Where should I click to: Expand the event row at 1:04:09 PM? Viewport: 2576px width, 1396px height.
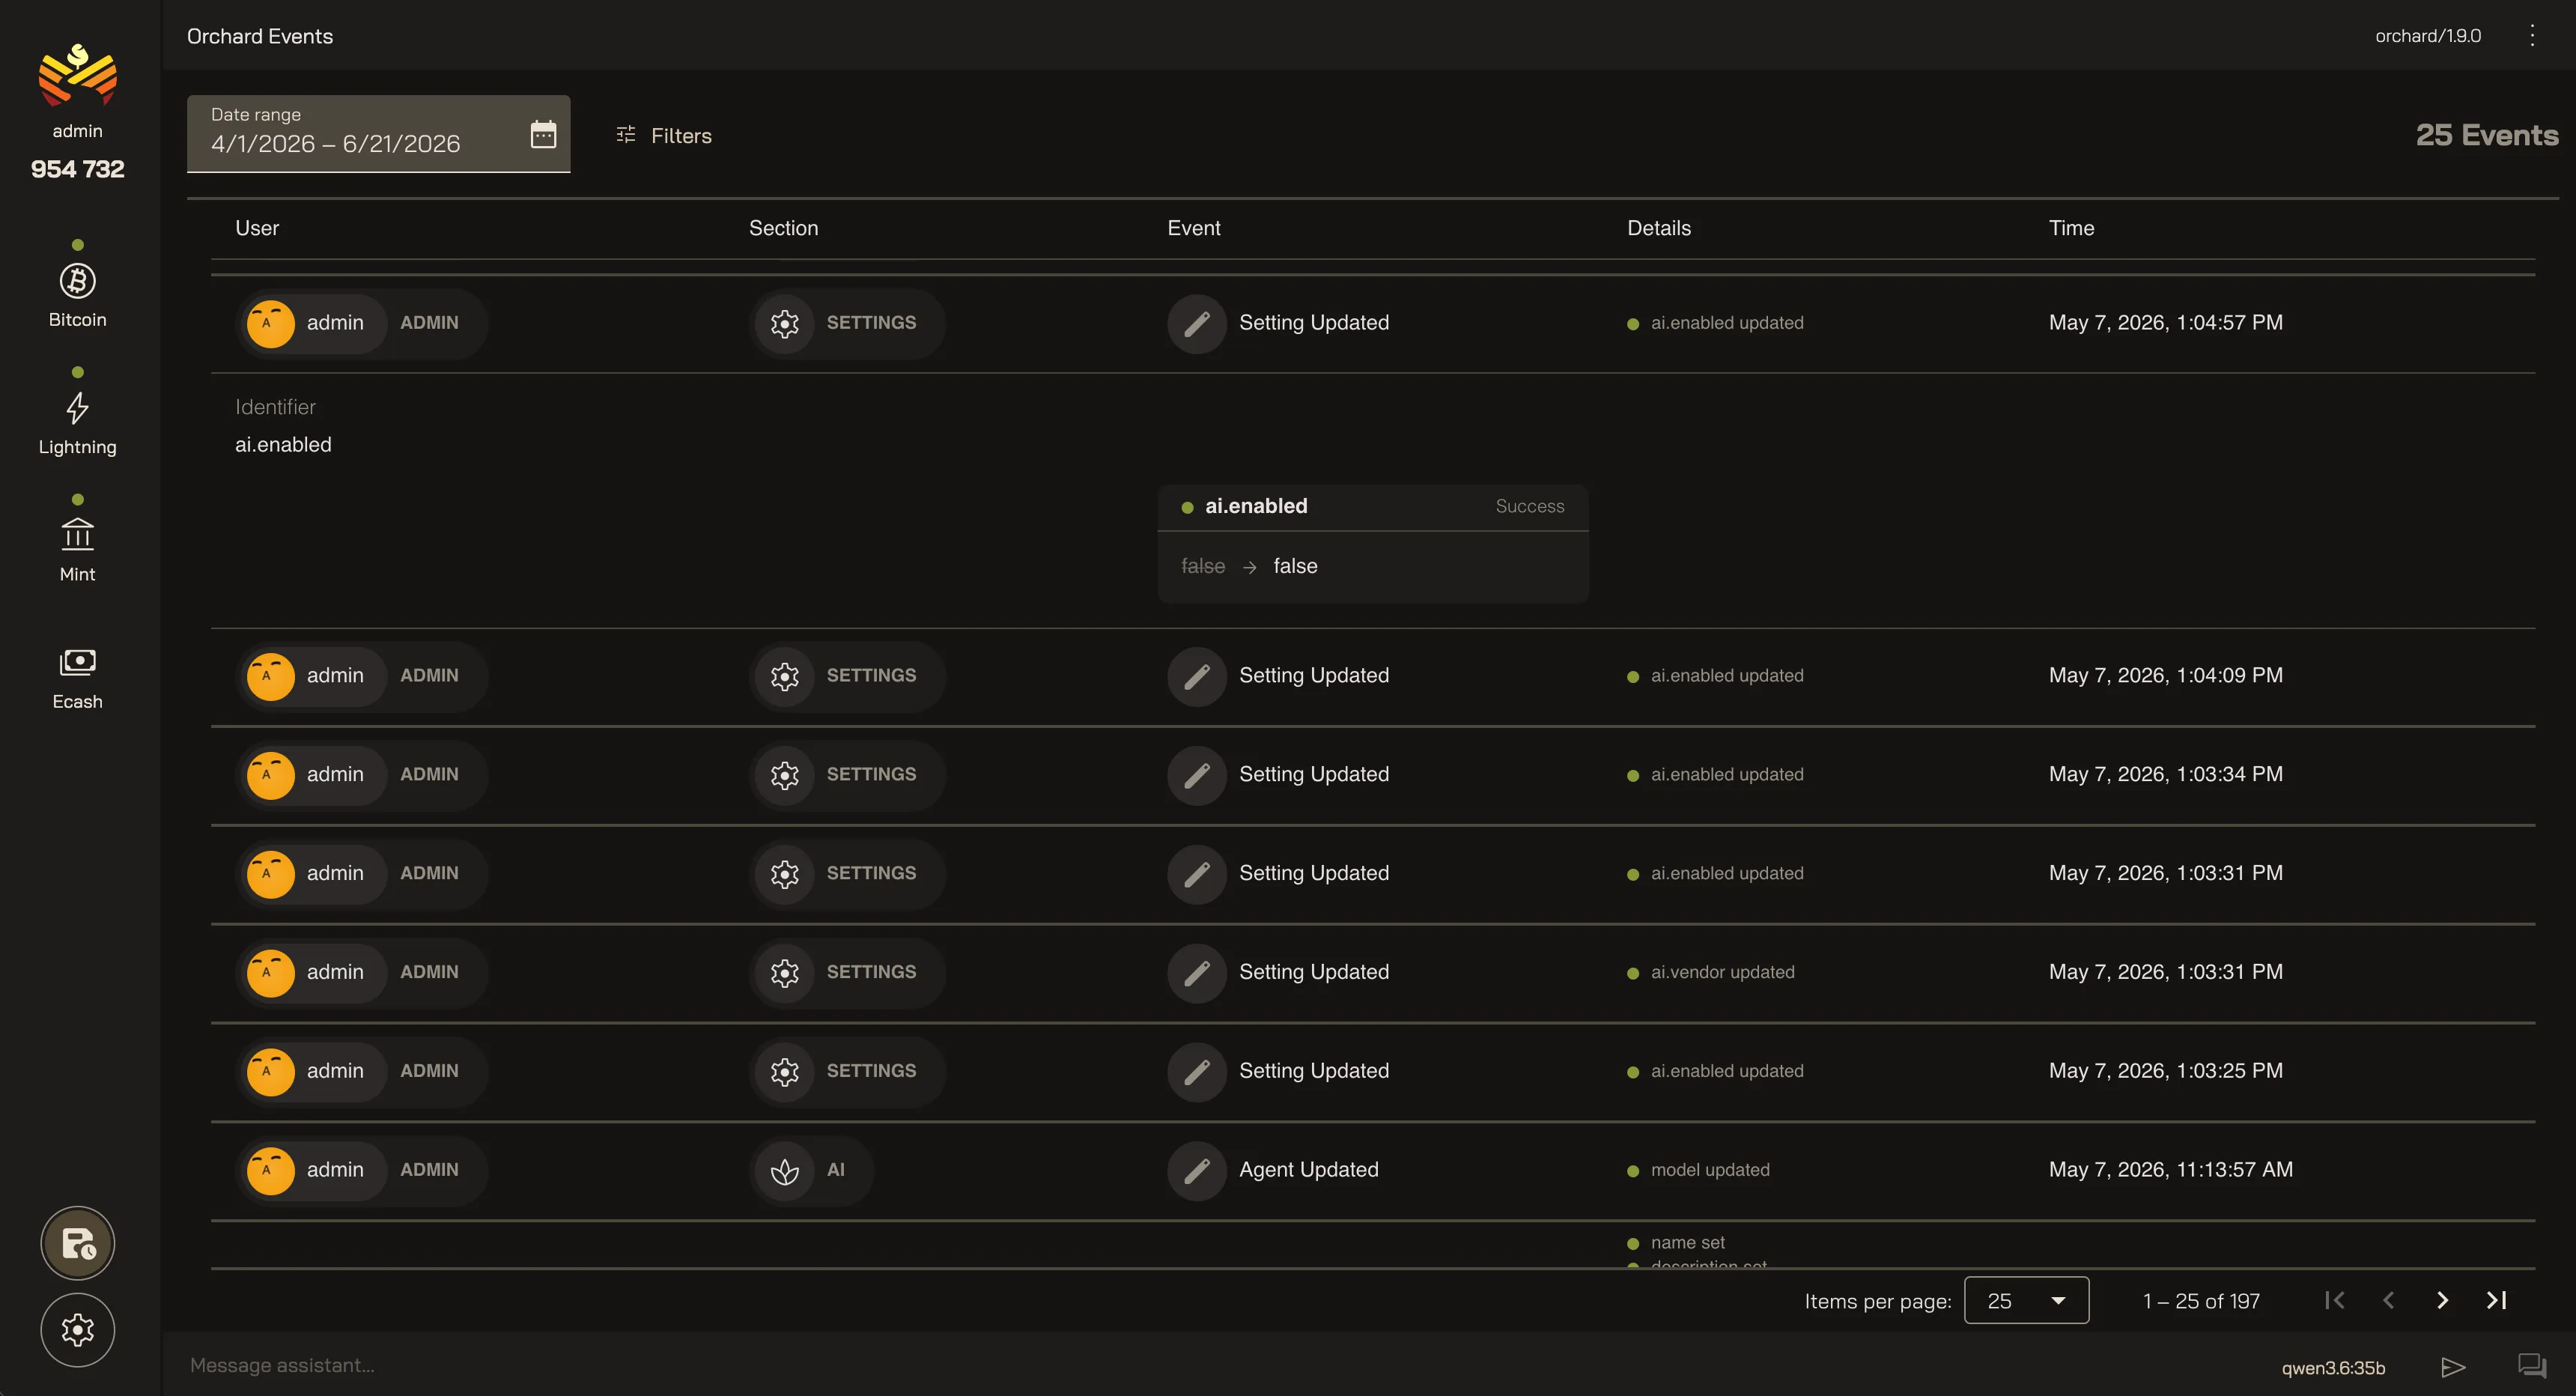point(1373,676)
